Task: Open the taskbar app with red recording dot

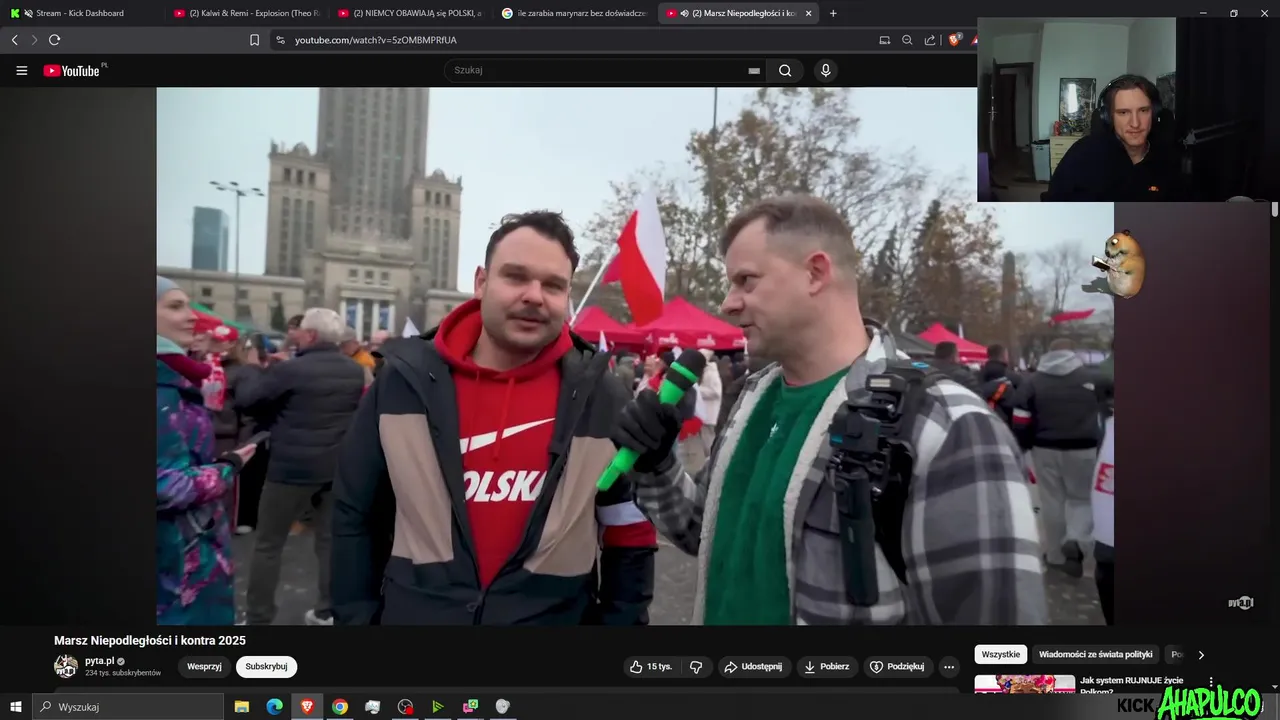Action: click(405, 707)
